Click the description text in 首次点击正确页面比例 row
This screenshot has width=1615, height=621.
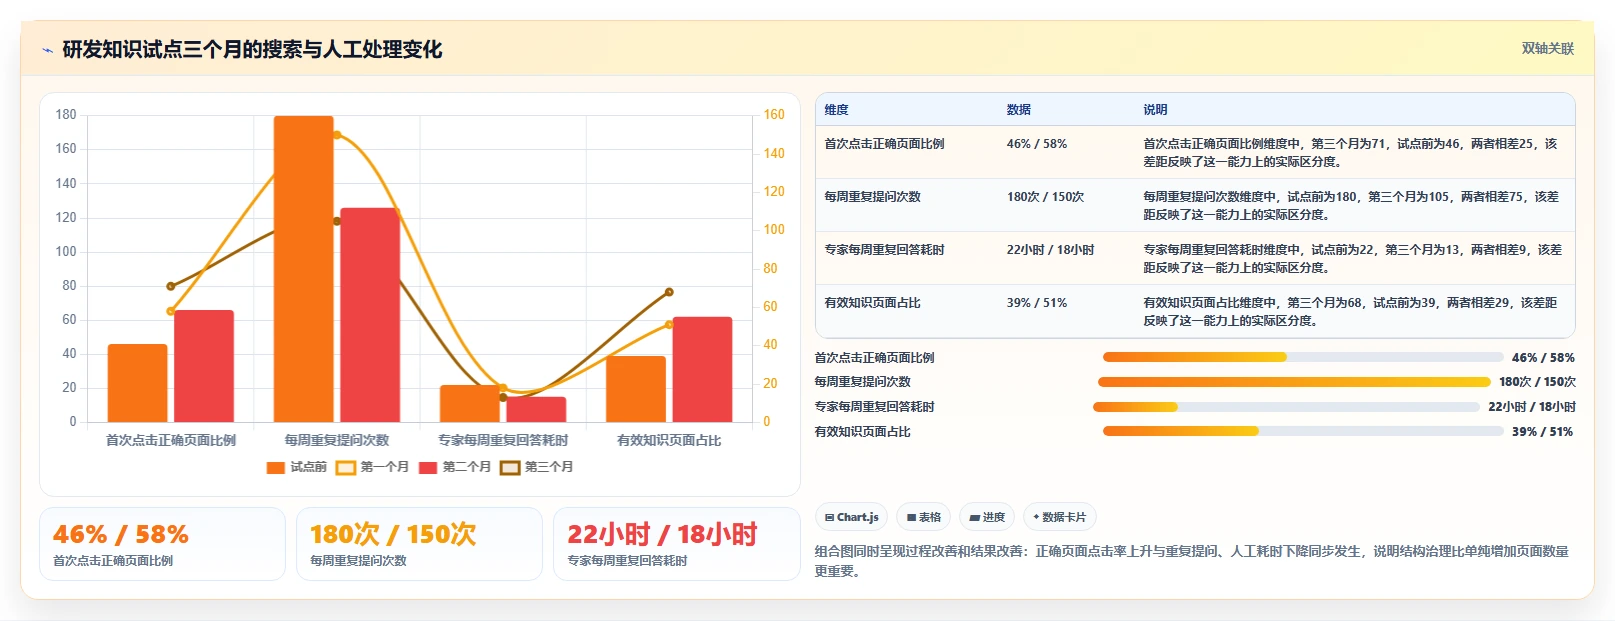pyautogui.click(x=1350, y=152)
